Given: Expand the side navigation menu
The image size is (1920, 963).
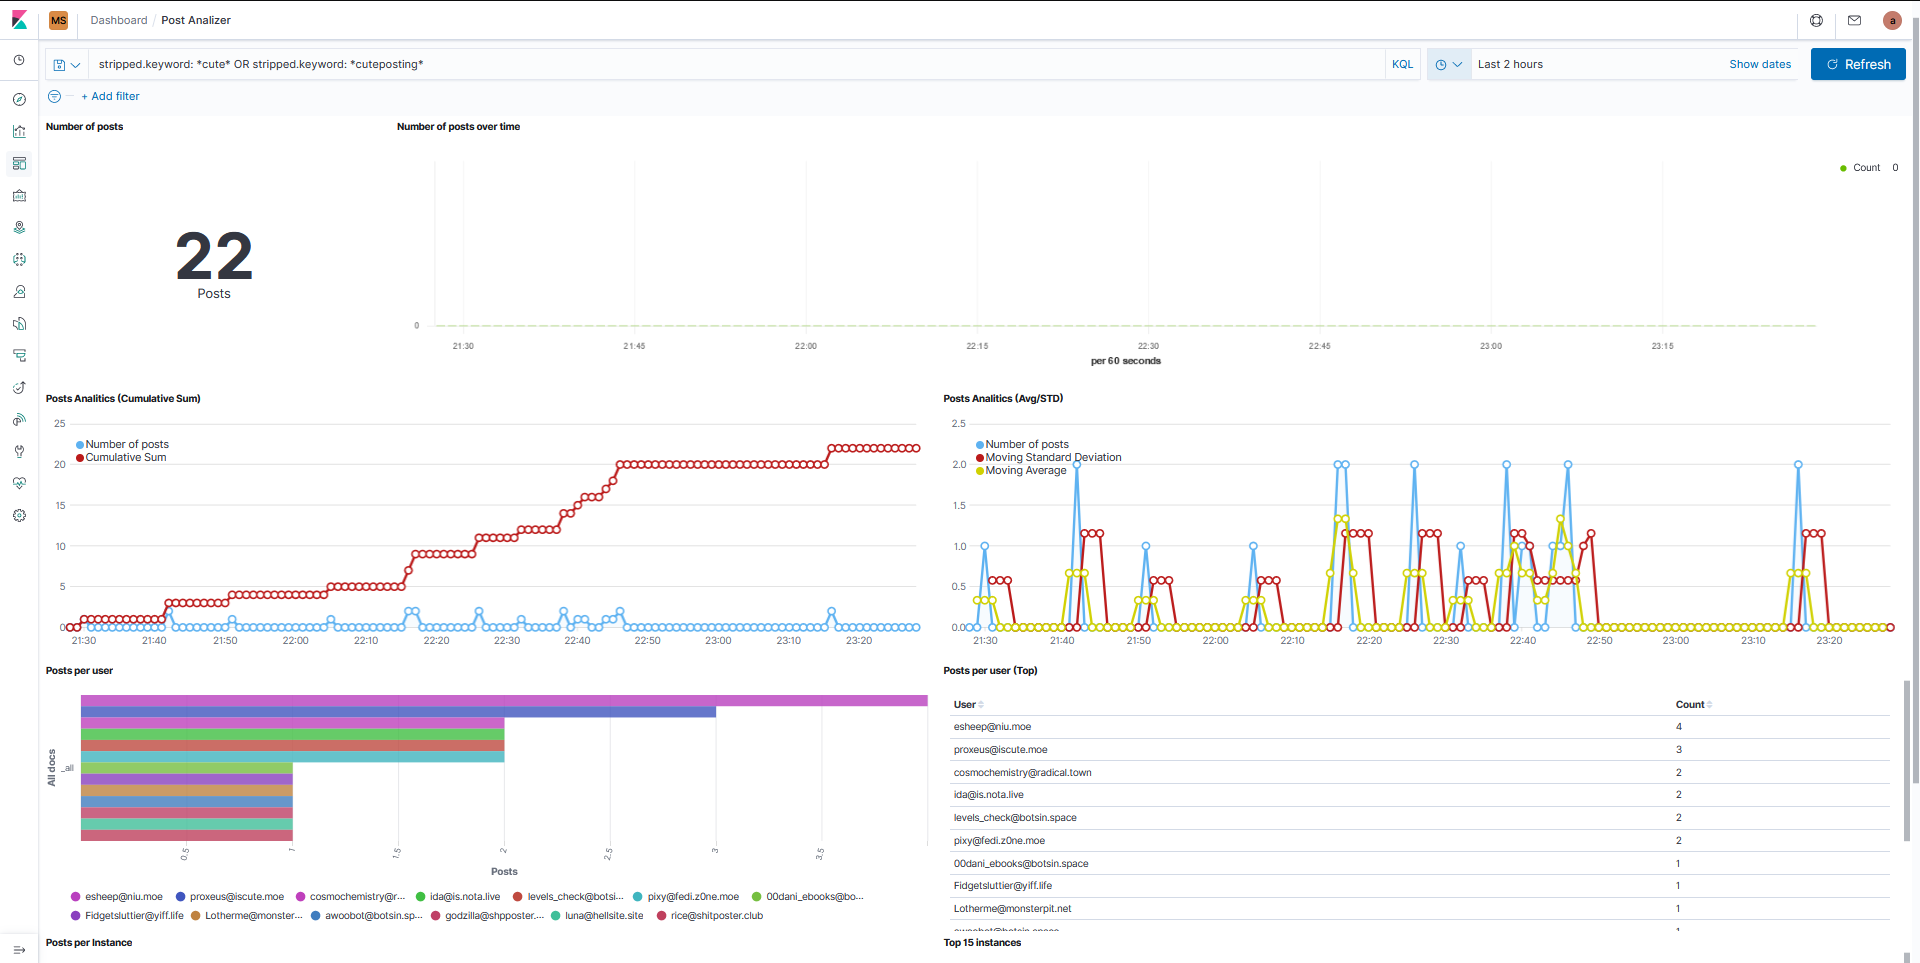Looking at the screenshot, I should 19,949.
